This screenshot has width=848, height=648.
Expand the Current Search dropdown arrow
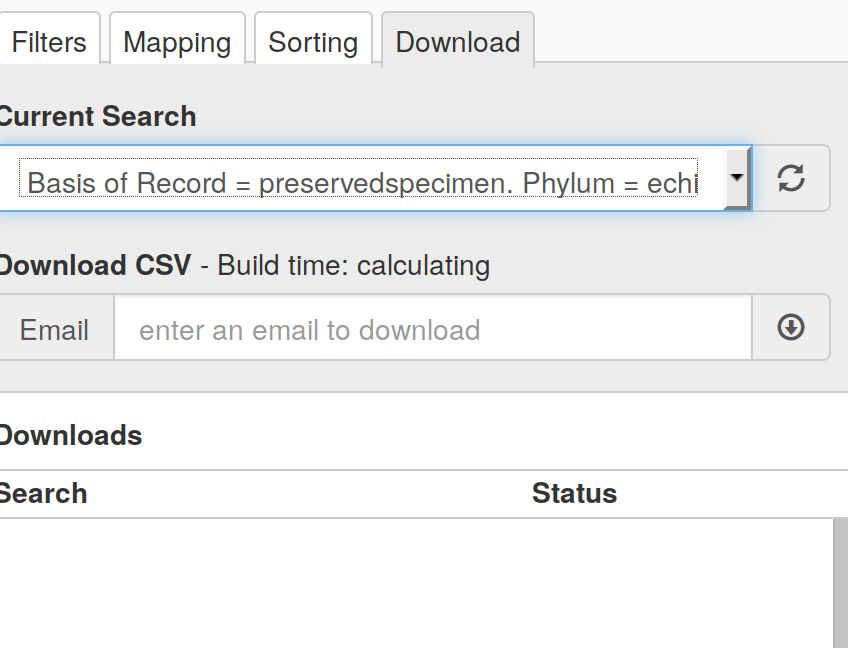736,177
